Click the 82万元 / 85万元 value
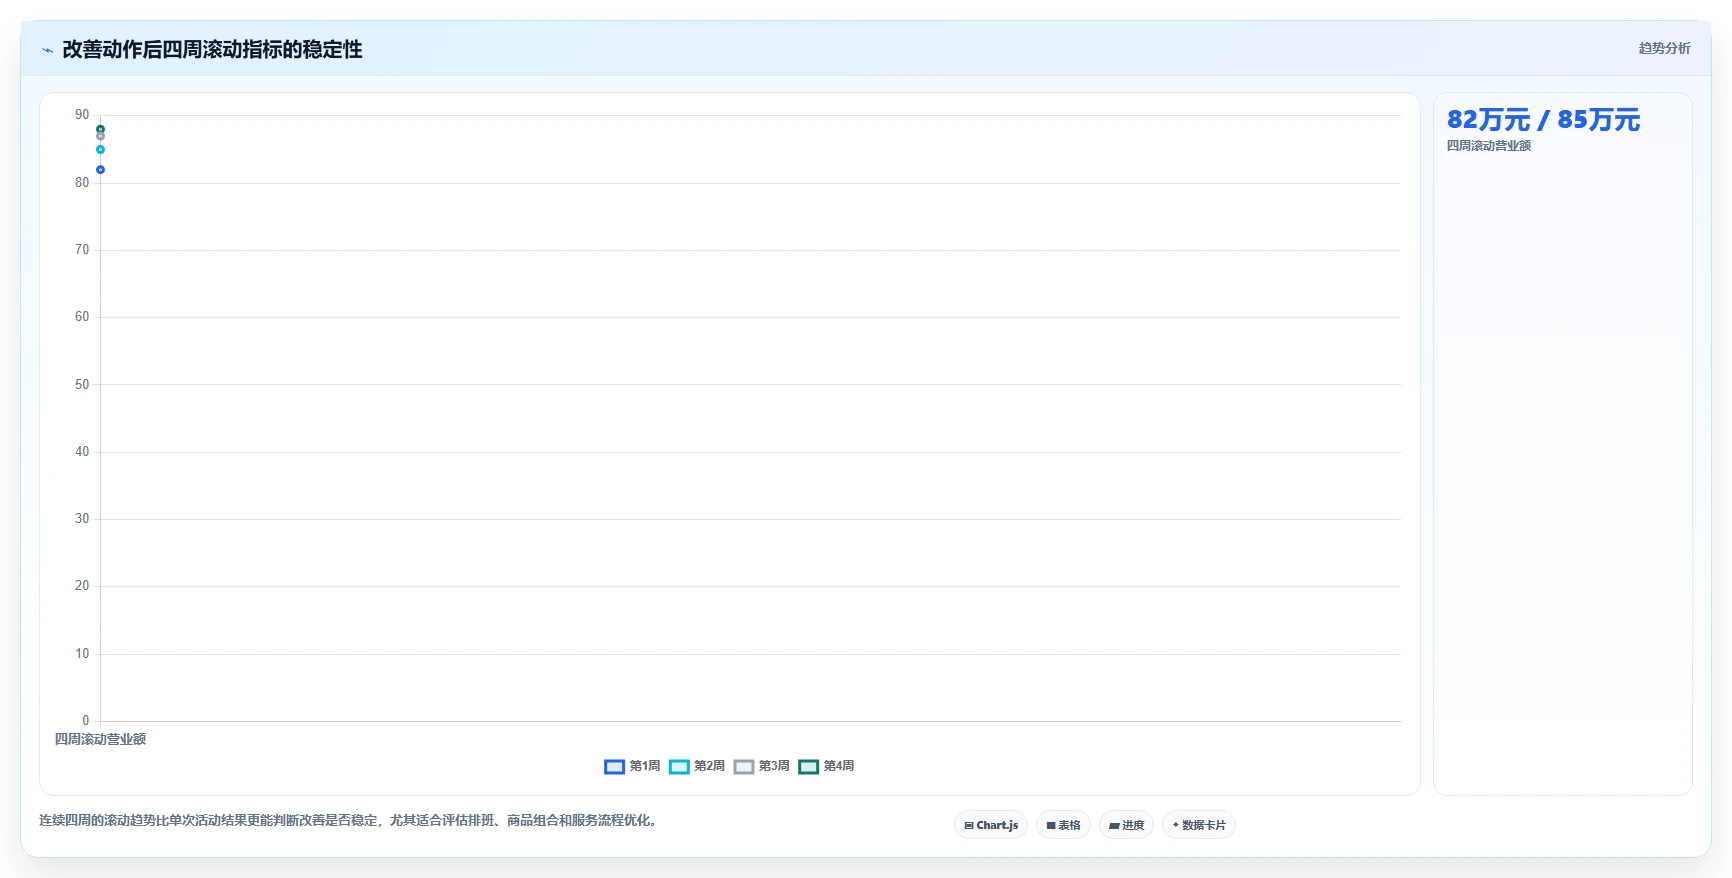1732x878 pixels. 1543,120
